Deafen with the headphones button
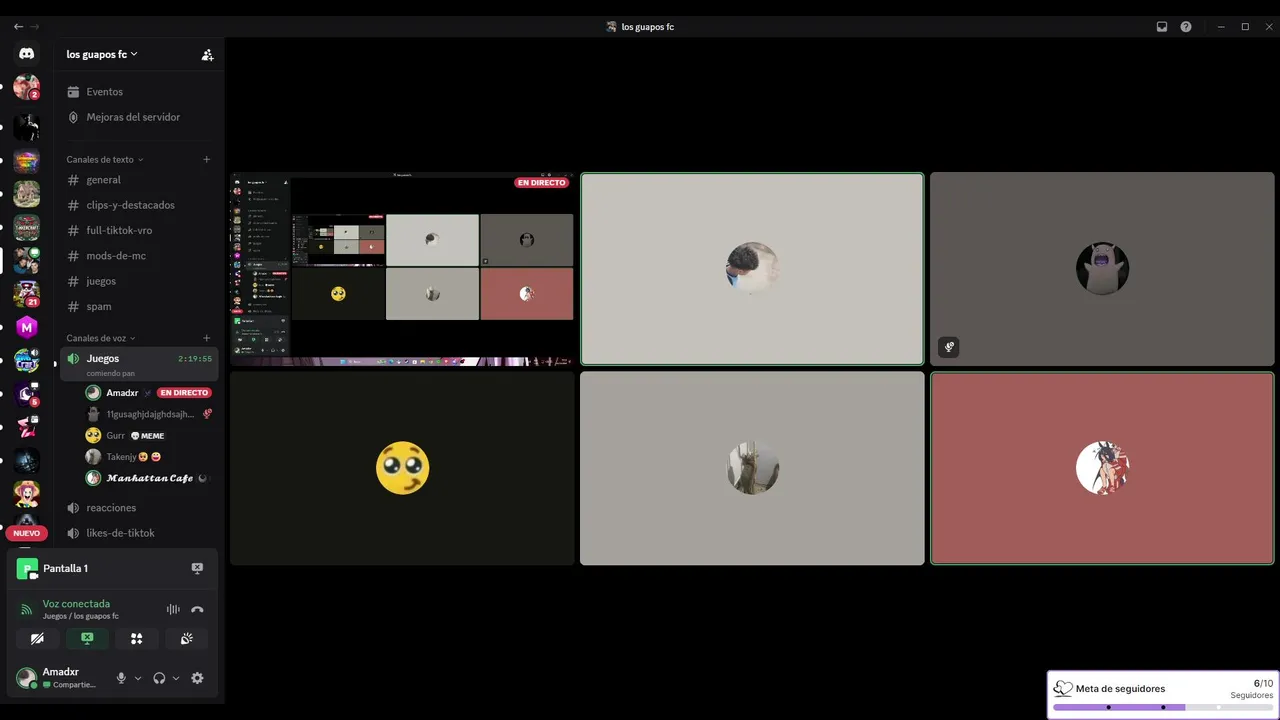The image size is (1280, 720). tap(159, 678)
